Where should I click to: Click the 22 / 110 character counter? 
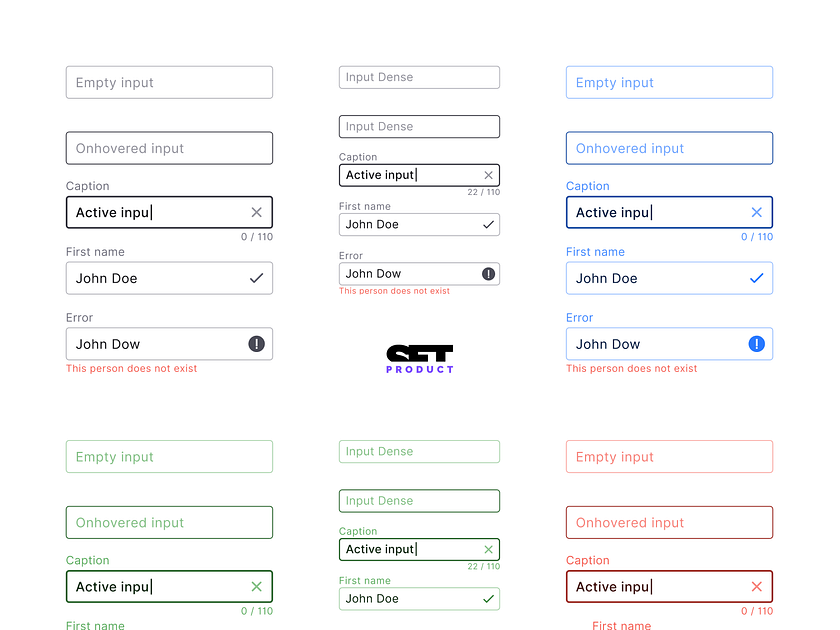[484, 192]
